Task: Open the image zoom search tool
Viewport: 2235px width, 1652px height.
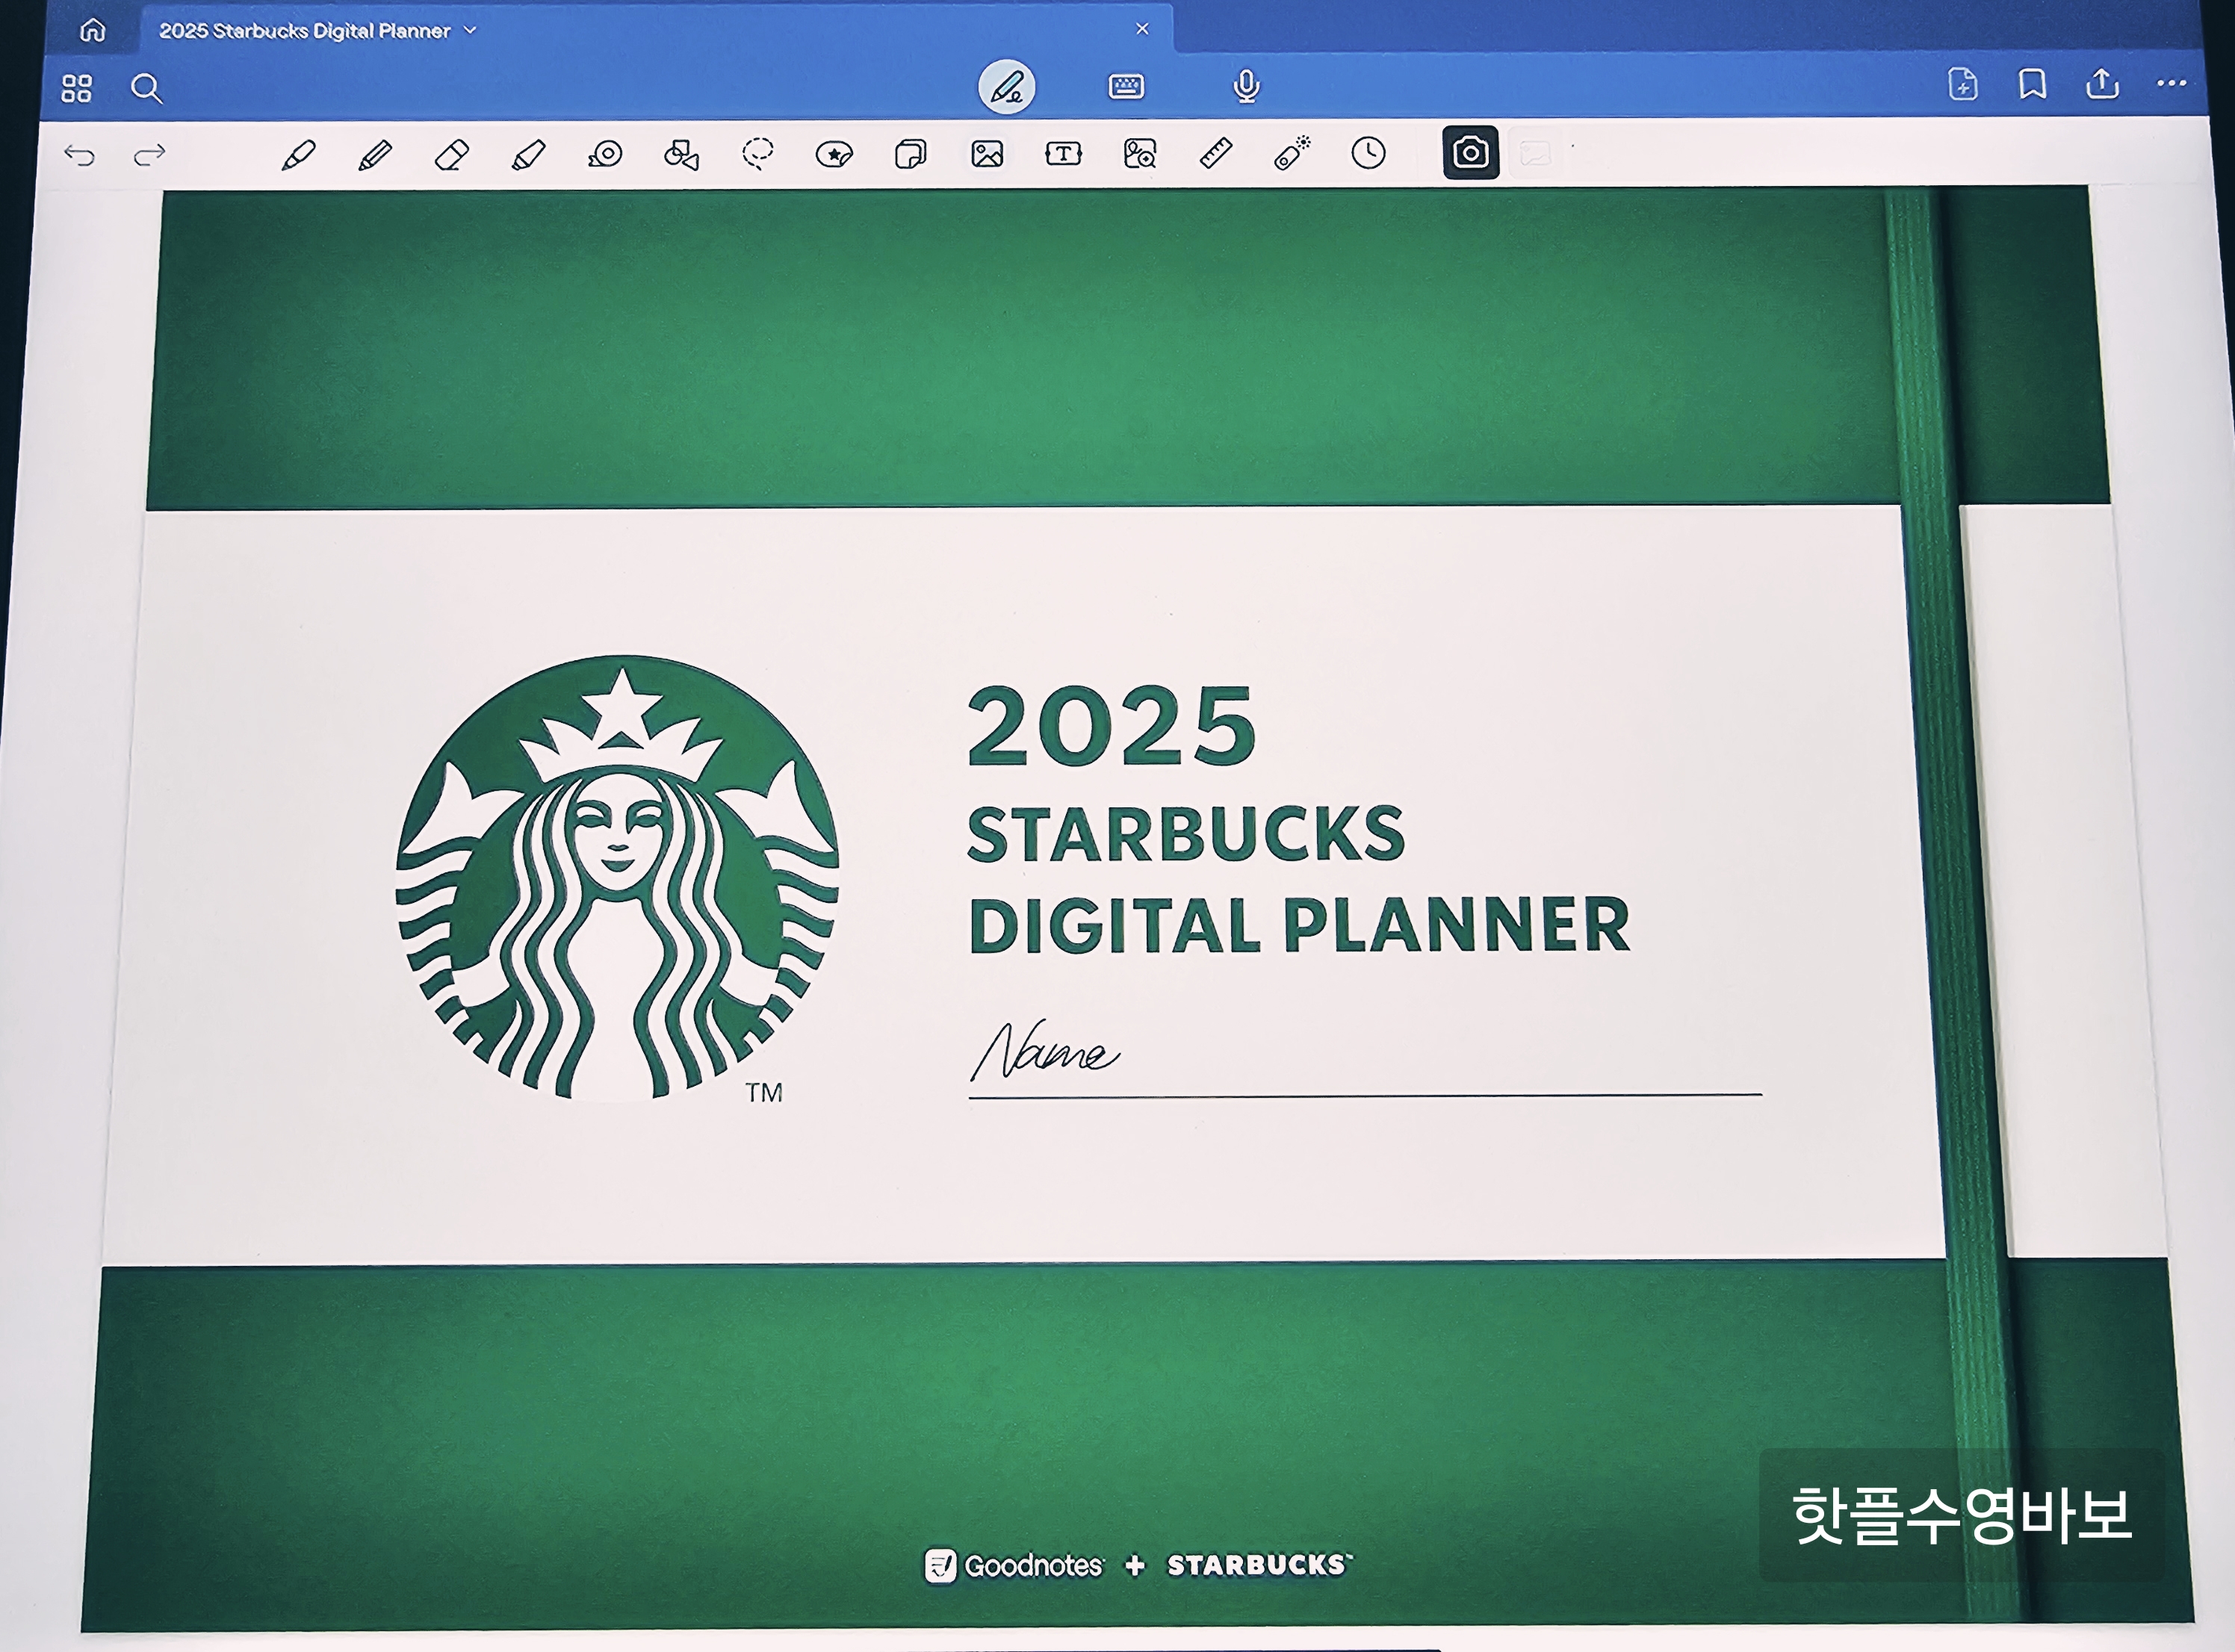Action: [1140, 153]
